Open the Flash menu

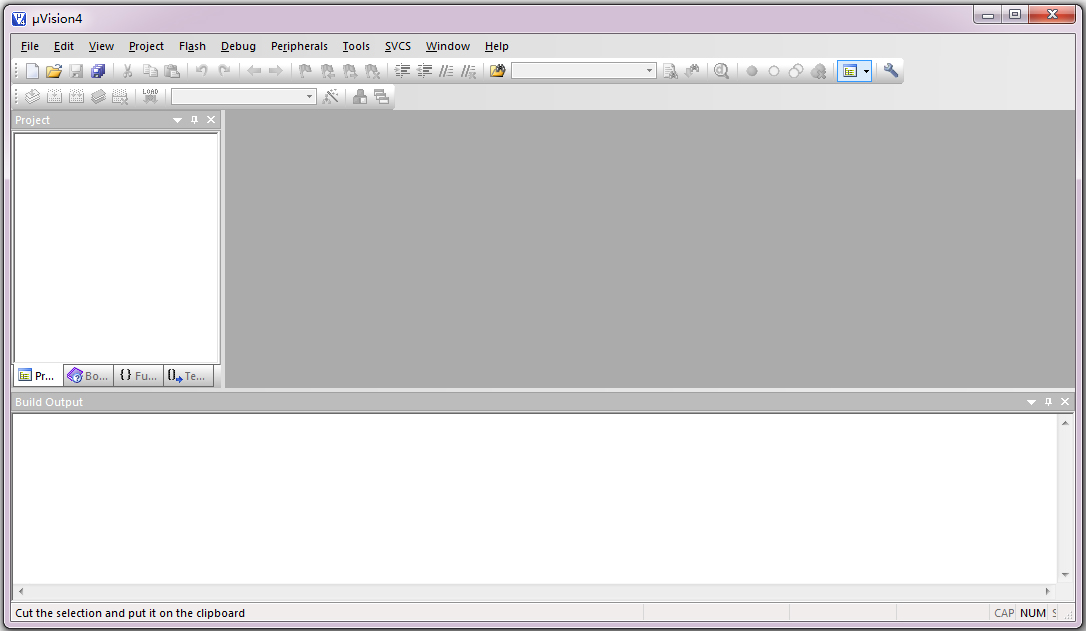[x=192, y=46]
